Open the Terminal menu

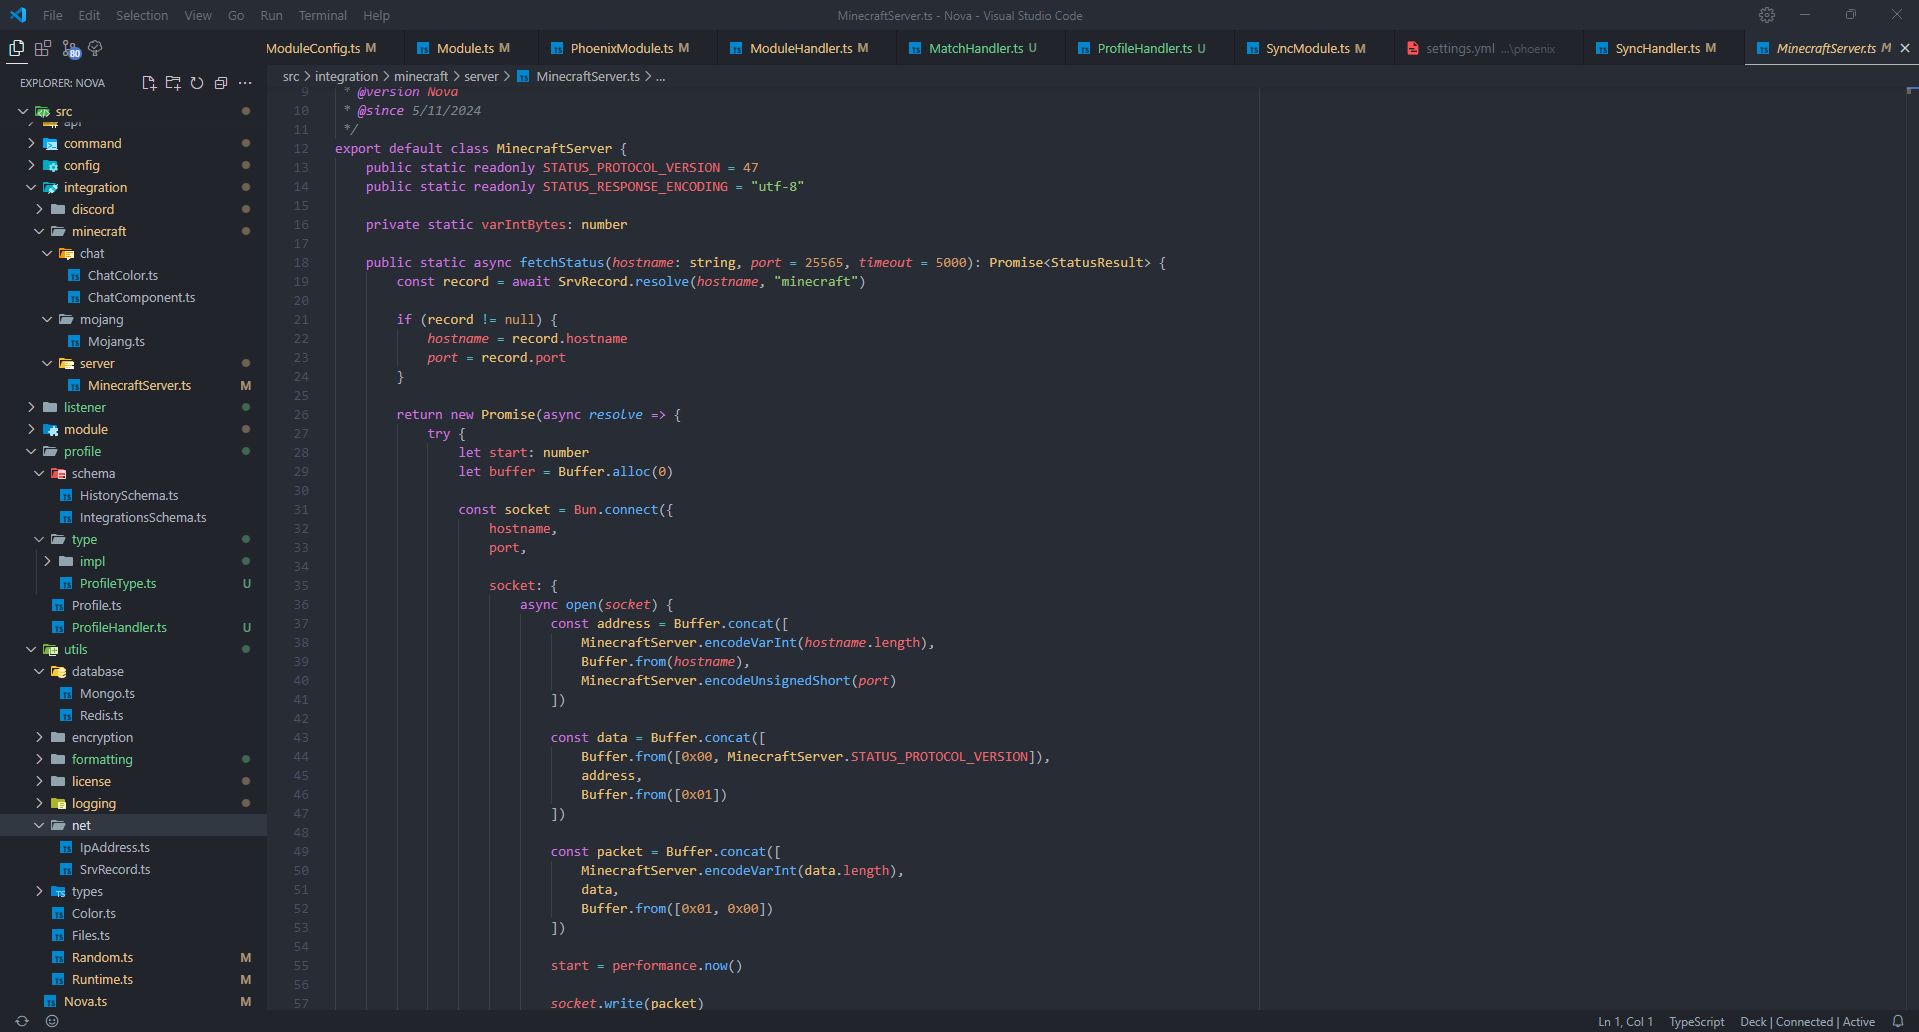(x=323, y=15)
